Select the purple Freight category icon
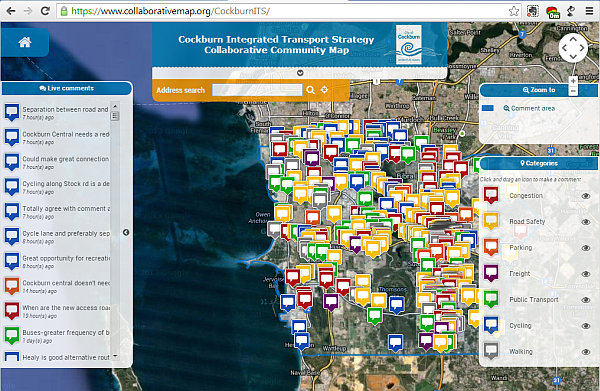The image size is (600, 391). coord(491,273)
